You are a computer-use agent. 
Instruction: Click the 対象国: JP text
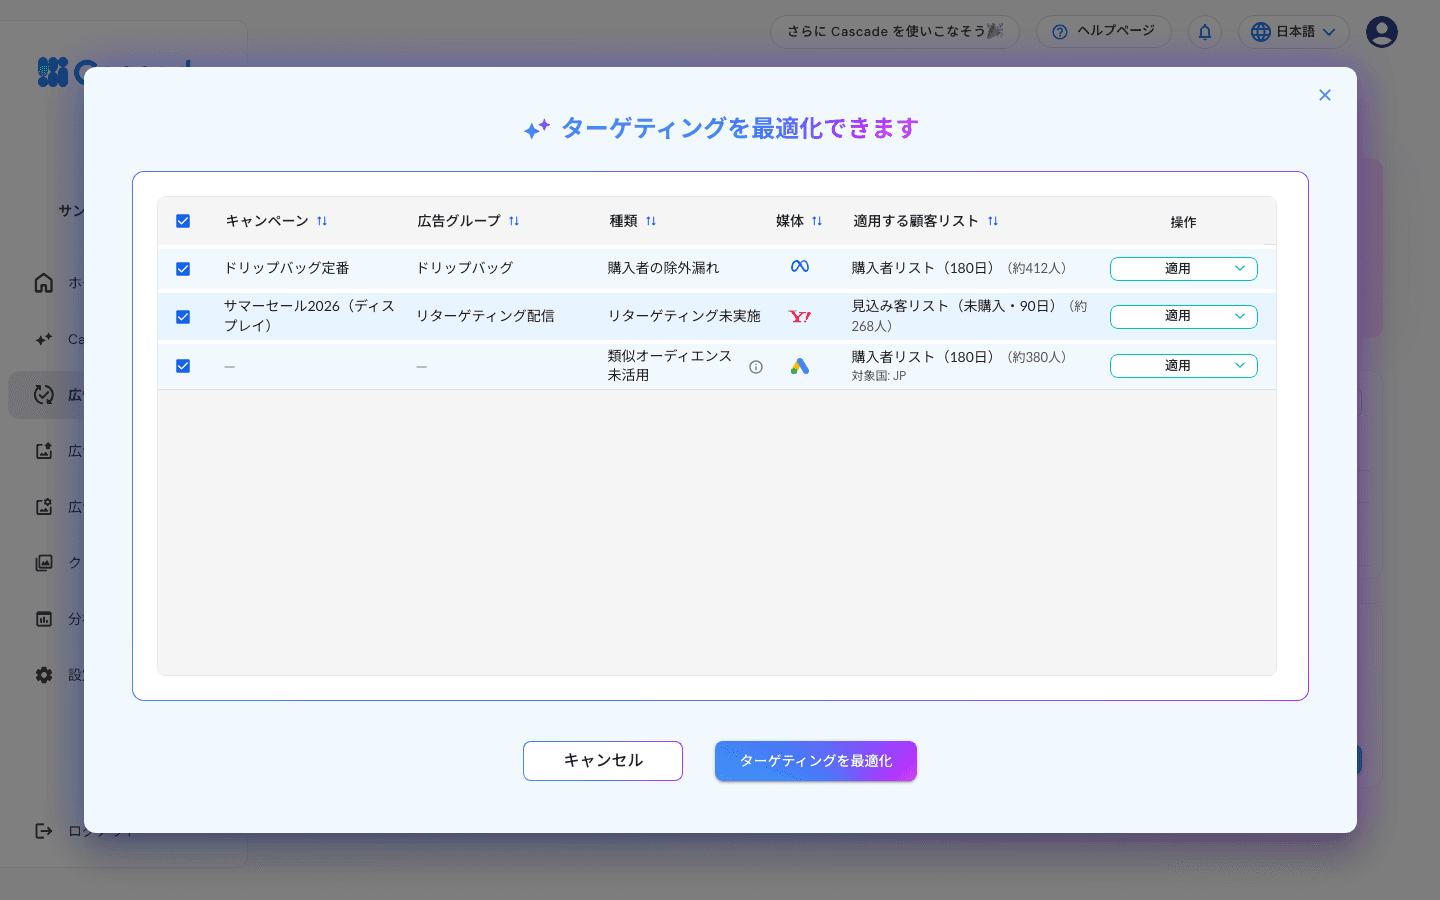(x=879, y=376)
